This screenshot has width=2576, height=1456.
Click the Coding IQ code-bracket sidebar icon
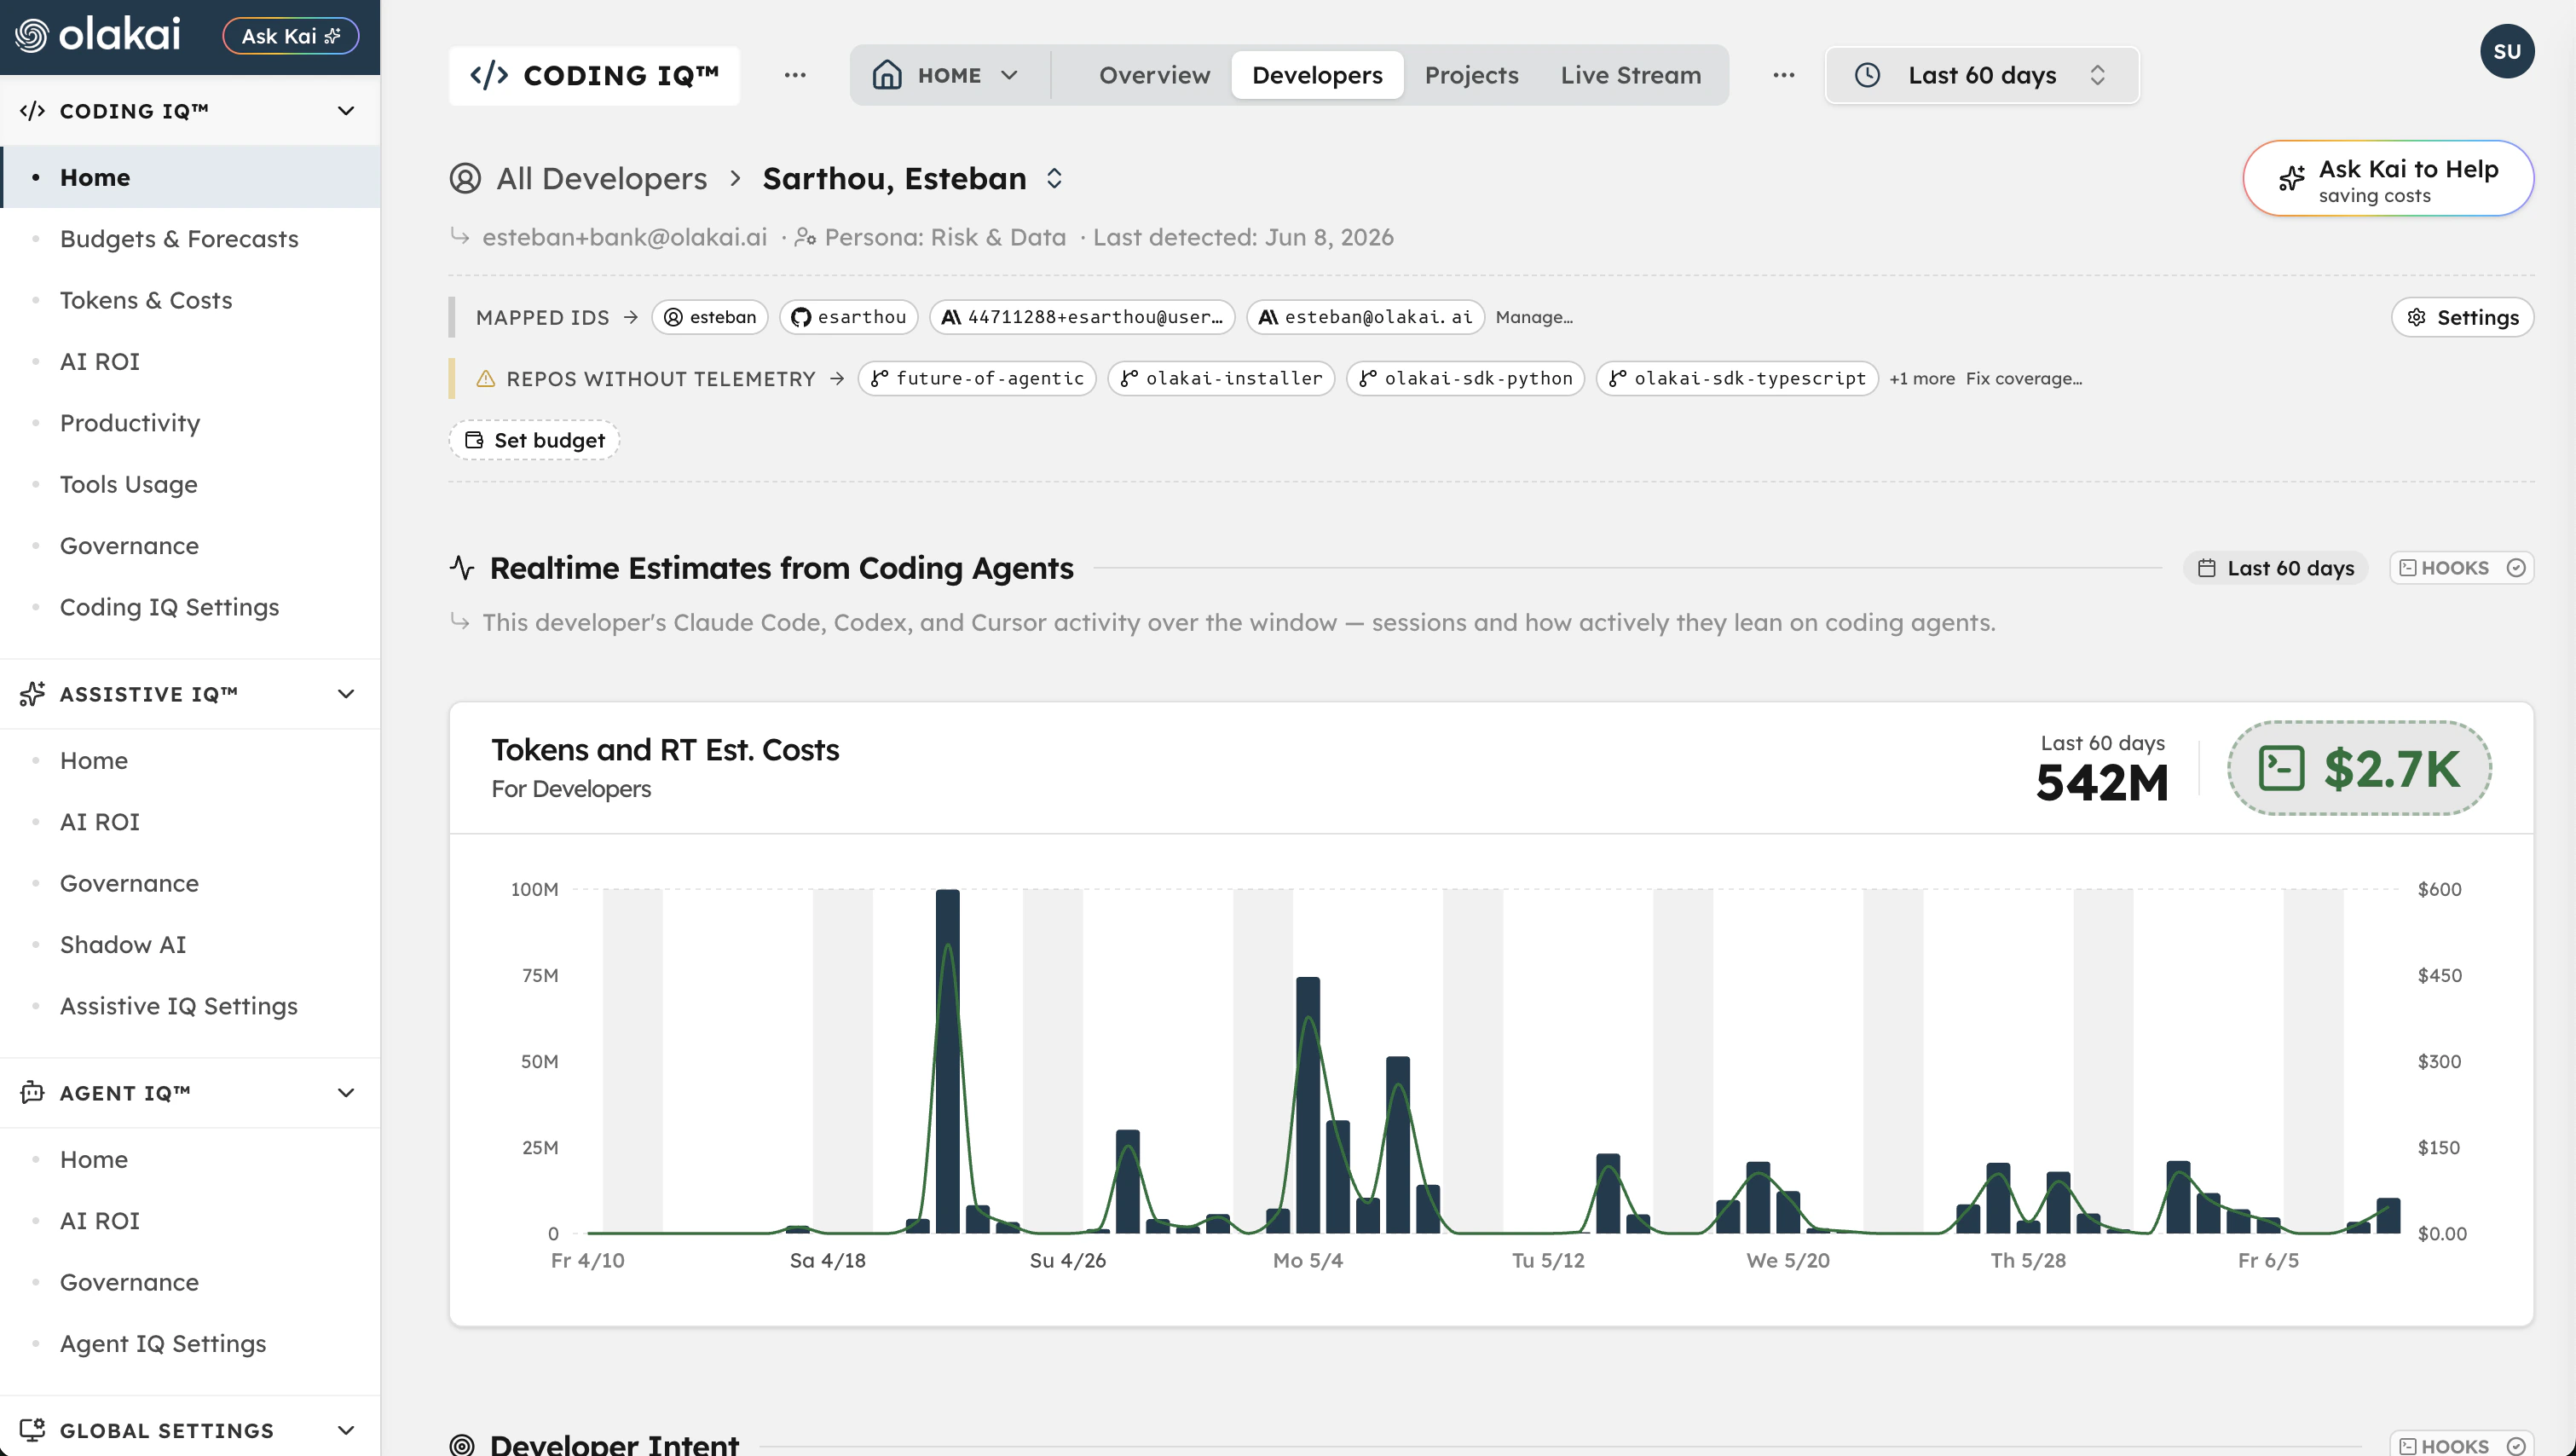[x=32, y=111]
